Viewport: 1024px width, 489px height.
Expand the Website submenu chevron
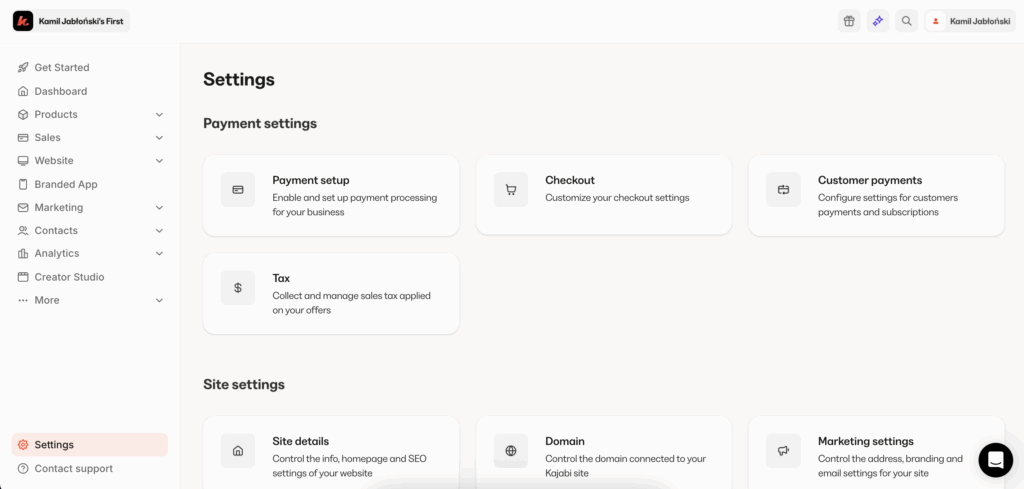[159, 161]
